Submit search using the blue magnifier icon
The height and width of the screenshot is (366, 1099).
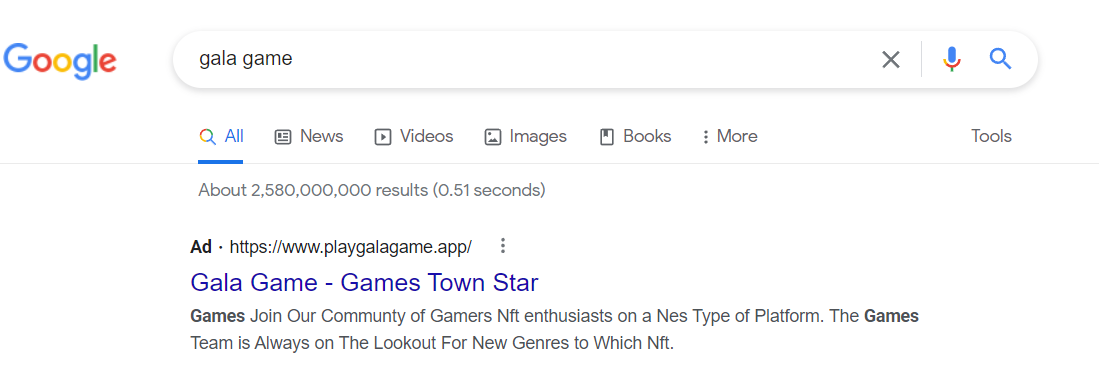click(1000, 59)
